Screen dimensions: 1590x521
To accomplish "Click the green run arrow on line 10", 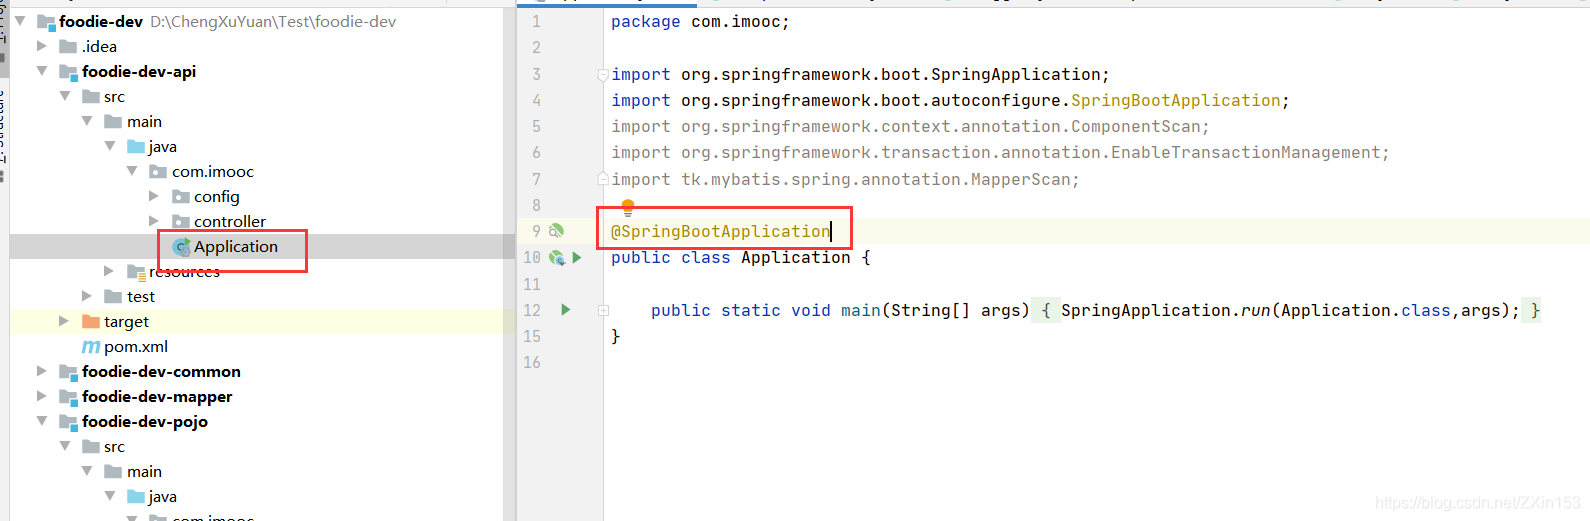I will (x=577, y=258).
